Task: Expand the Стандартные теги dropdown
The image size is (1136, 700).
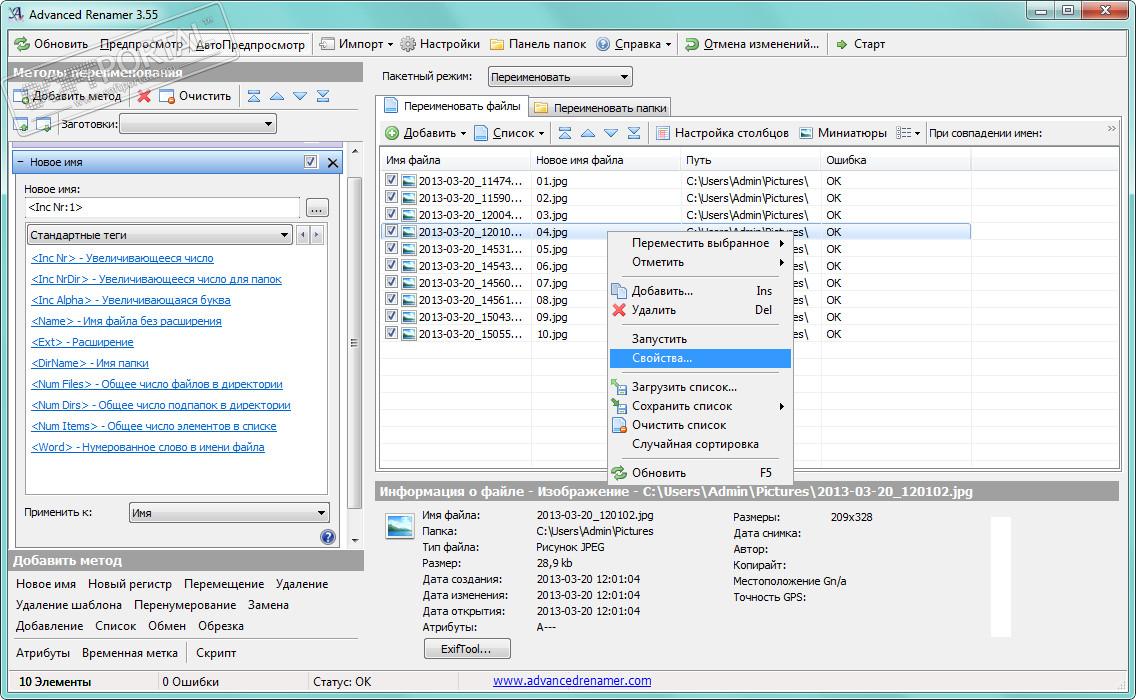Action: (x=159, y=235)
